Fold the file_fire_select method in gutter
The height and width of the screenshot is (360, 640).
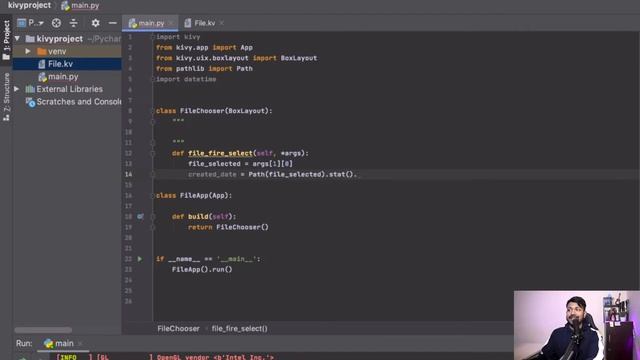click(x=153, y=153)
